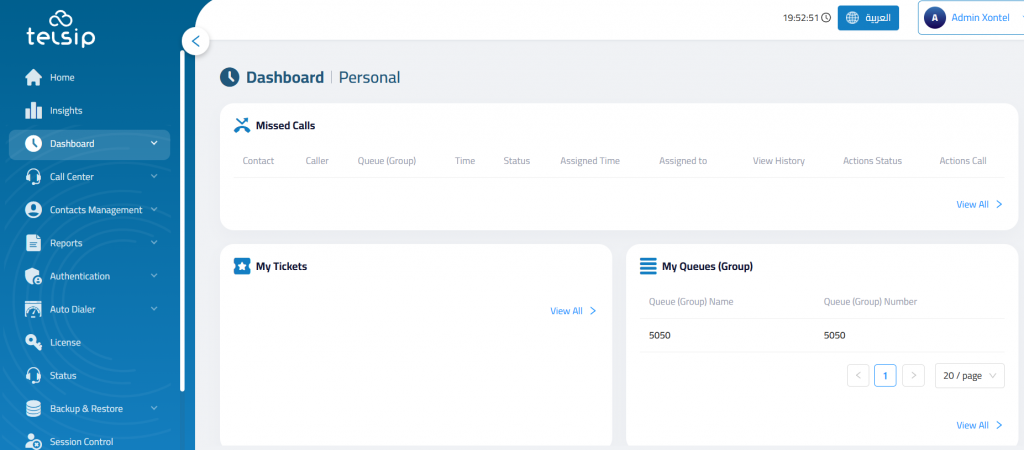The height and width of the screenshot is (450, 1024).
Task: Click View All in My Tickets
Action: (x=573, y=311)
